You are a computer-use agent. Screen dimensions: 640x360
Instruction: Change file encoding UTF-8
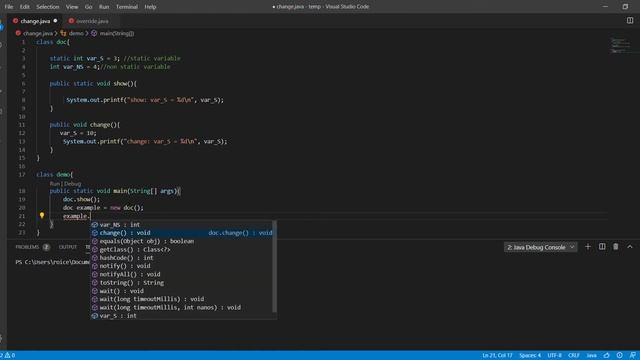(x=554, y=356)
